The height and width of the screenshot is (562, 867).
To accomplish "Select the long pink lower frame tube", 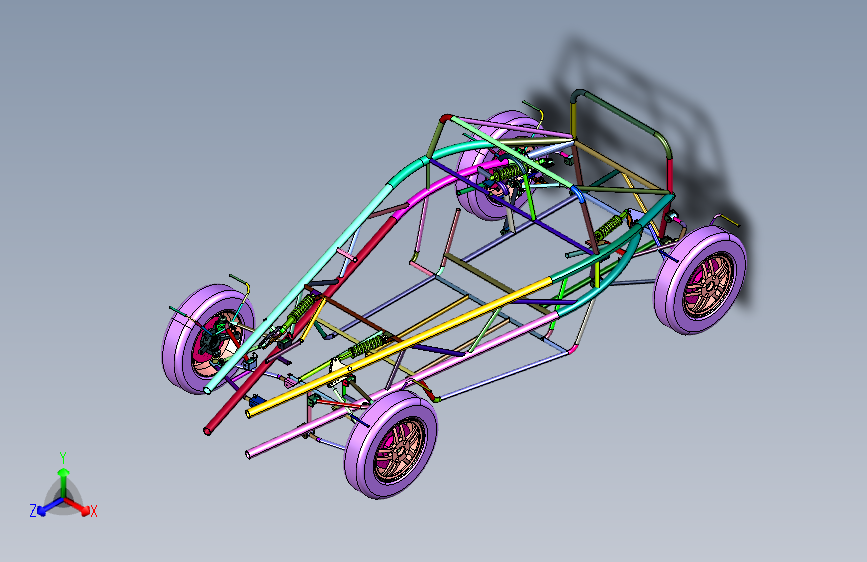I will (402, 384).
